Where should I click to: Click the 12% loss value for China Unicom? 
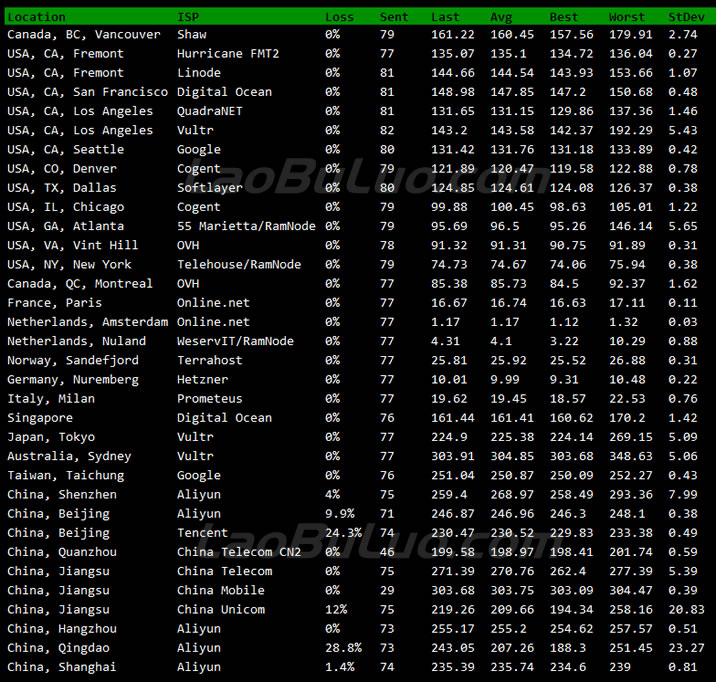pos(336,610)
